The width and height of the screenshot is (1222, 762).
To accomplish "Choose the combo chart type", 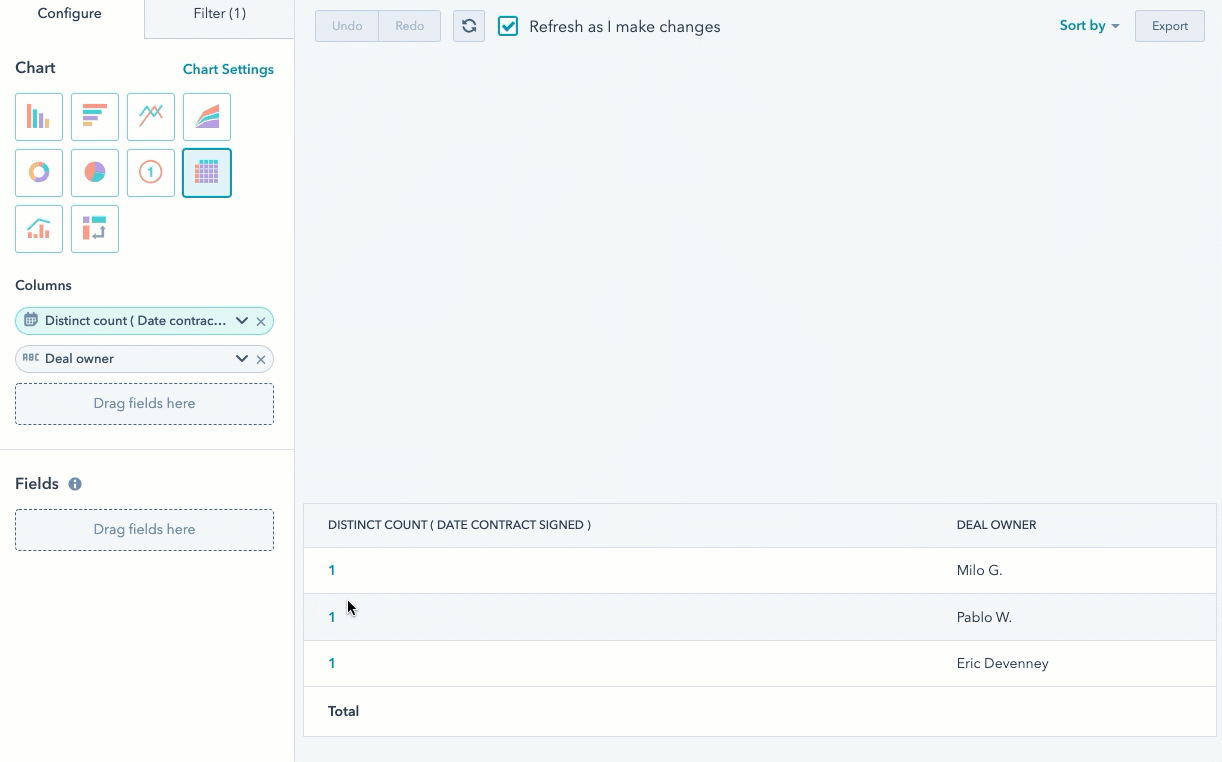I will pos(38,229).
